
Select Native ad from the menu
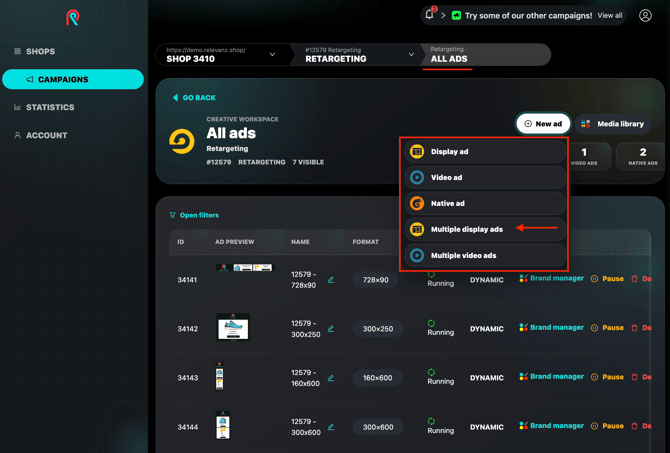tap(485, 203)
